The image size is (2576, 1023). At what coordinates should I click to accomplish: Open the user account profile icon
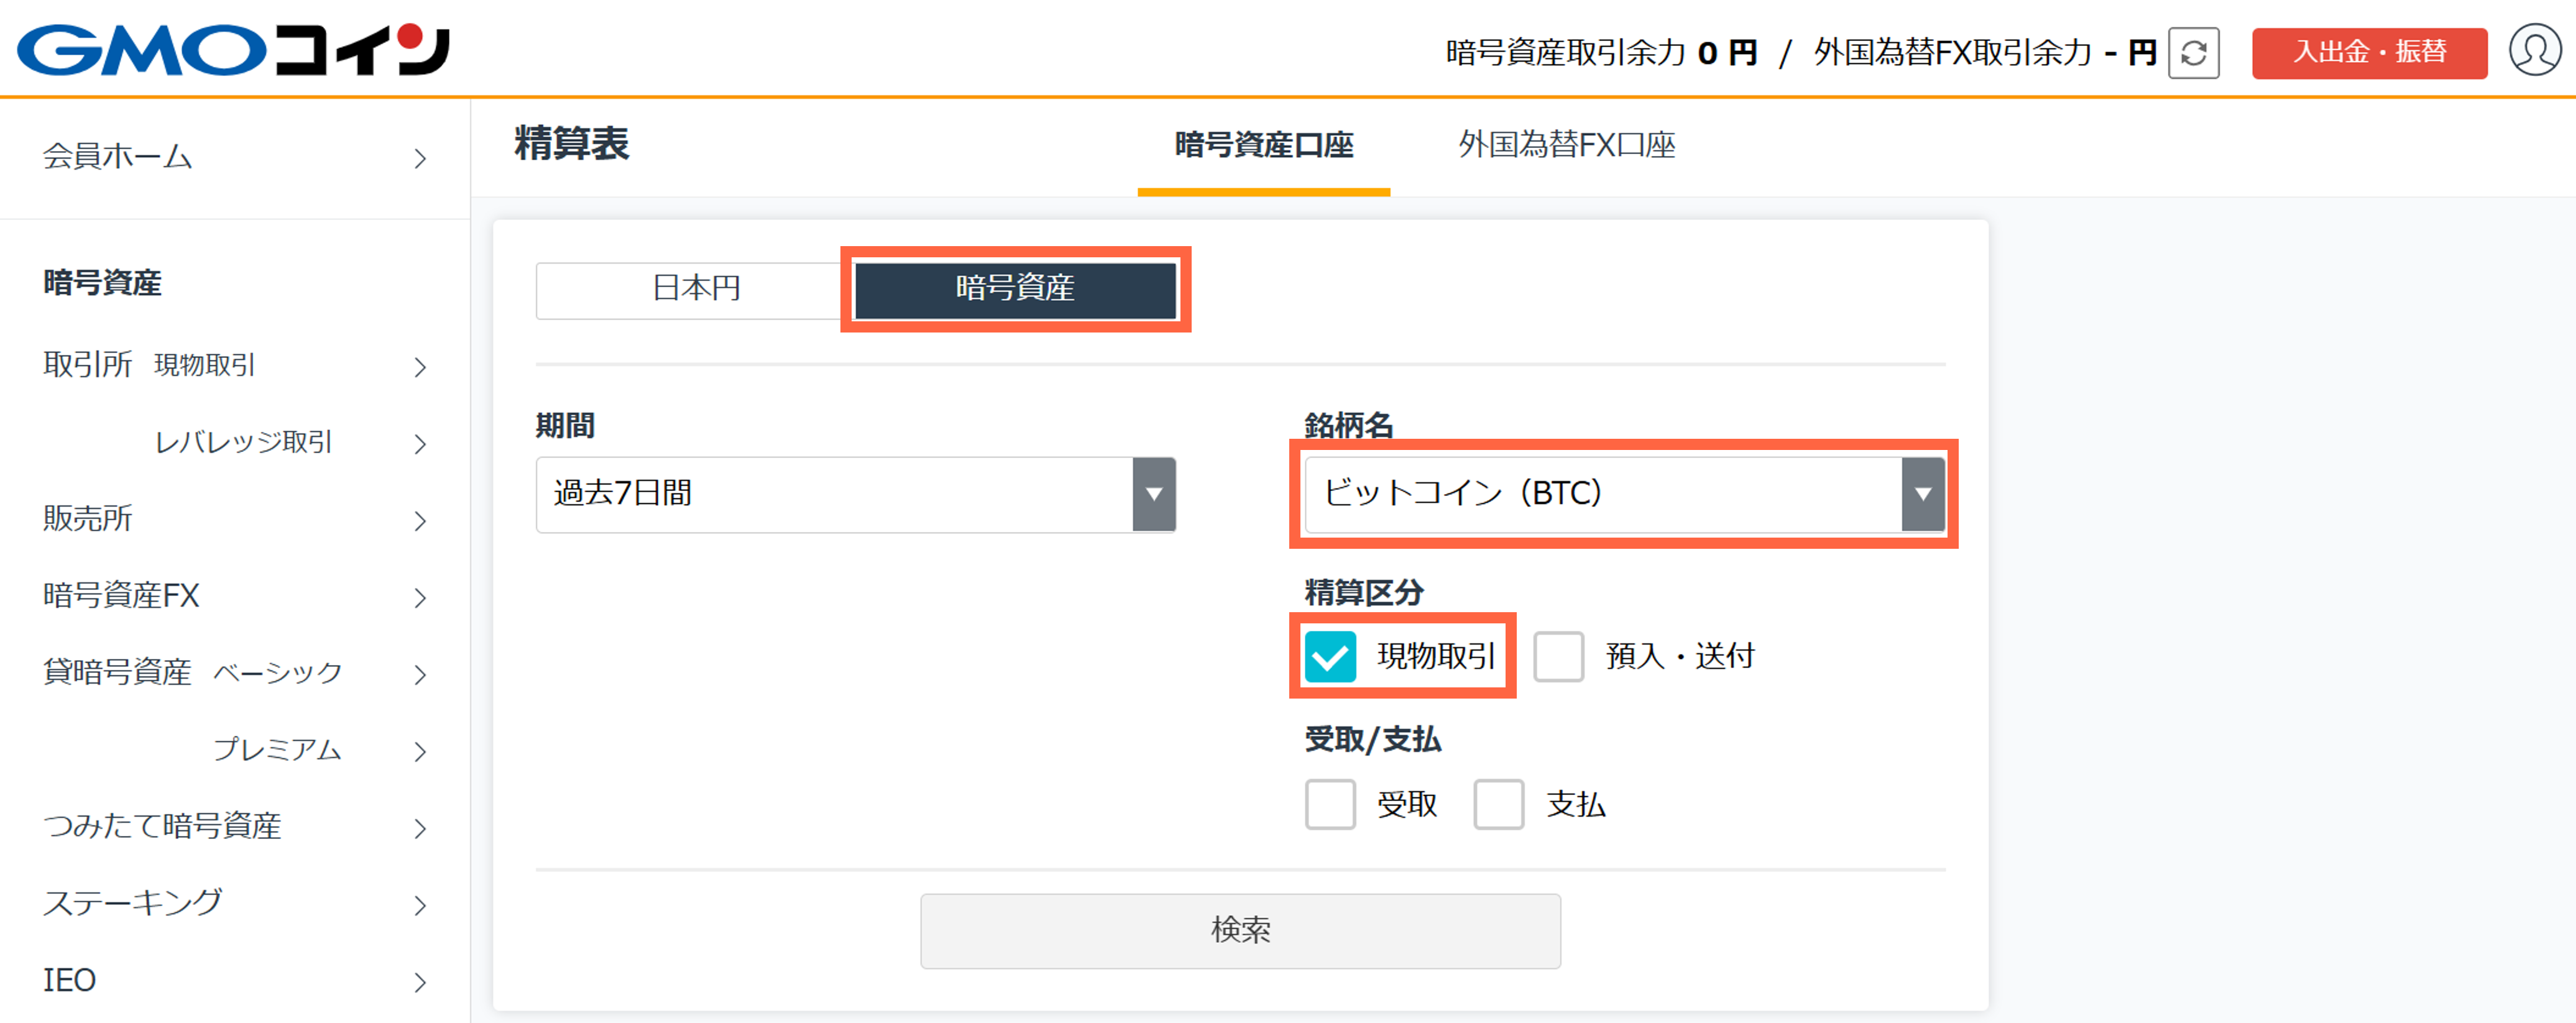pos(2535,49)
